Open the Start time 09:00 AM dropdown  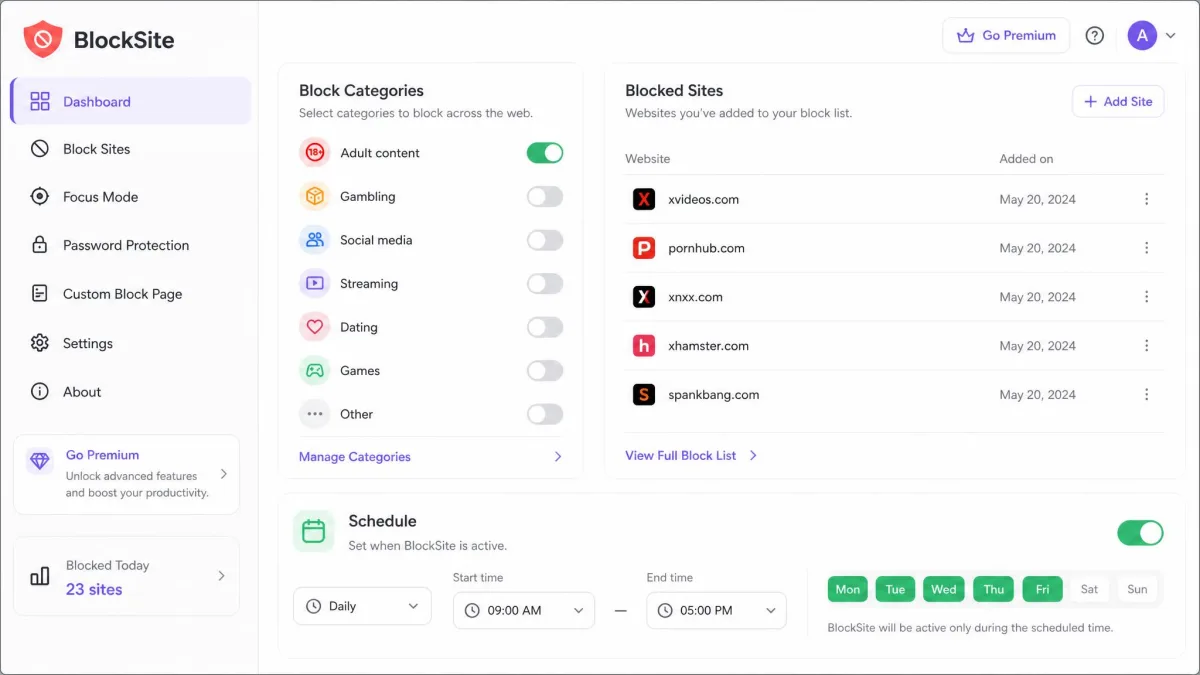pos(524,610)
